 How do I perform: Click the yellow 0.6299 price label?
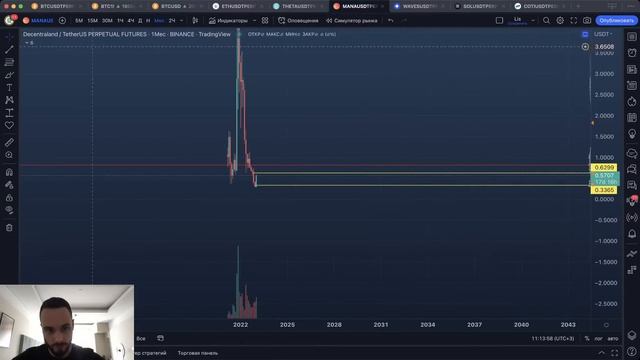(x=604, y=167)
